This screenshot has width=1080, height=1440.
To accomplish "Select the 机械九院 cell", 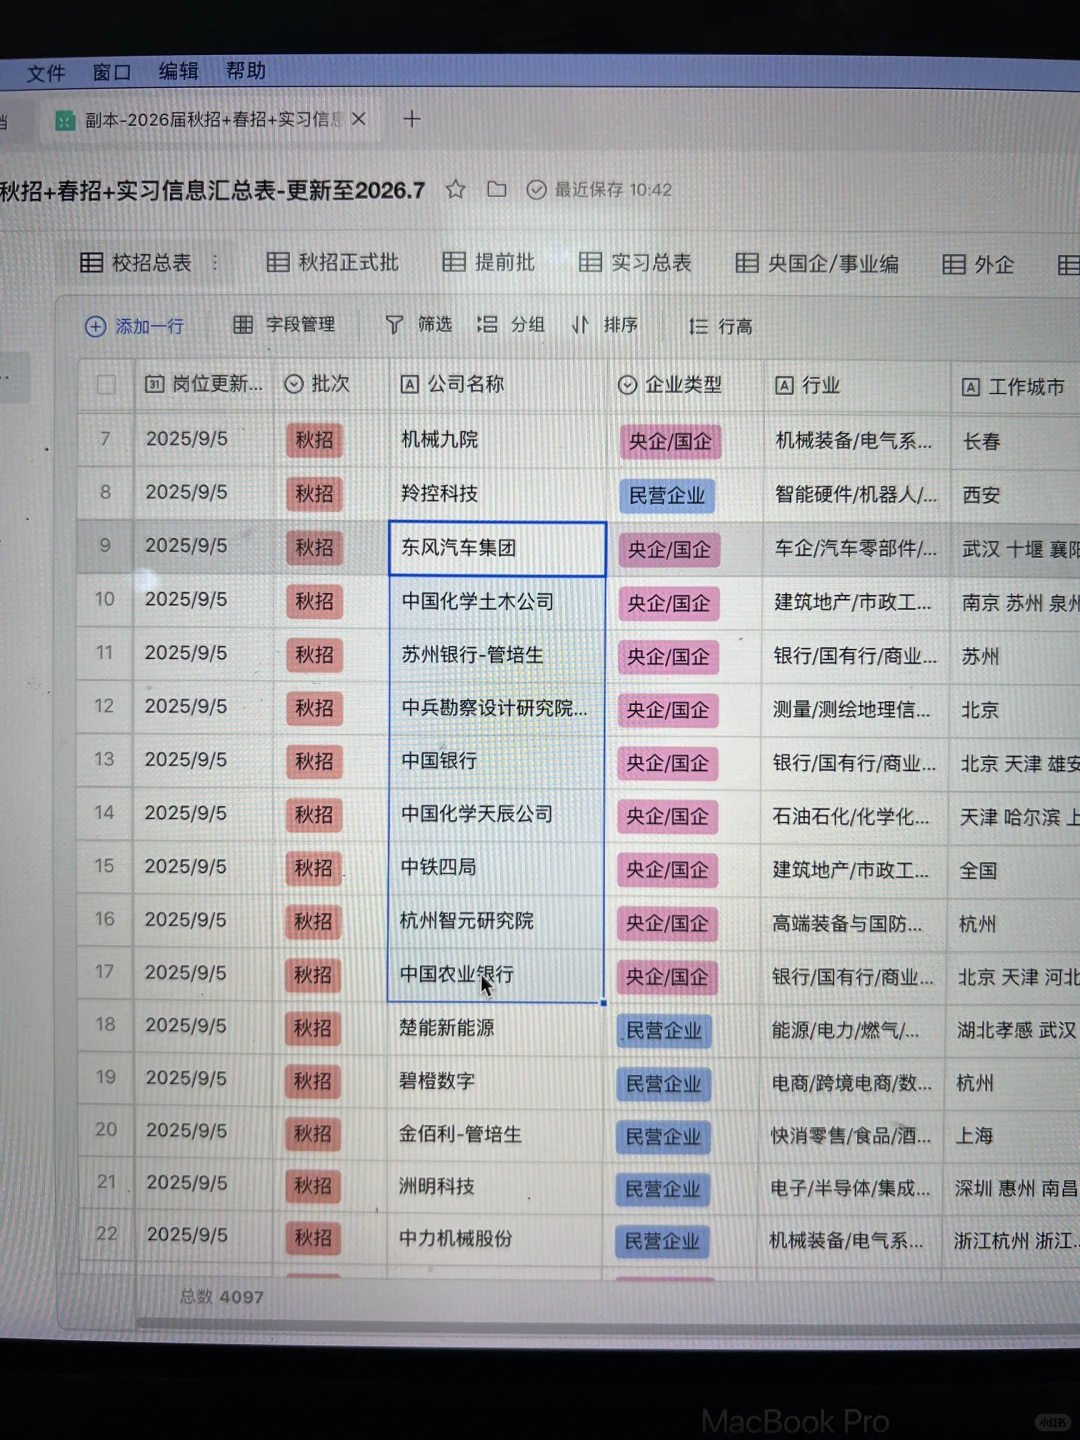I will [497, 440].
